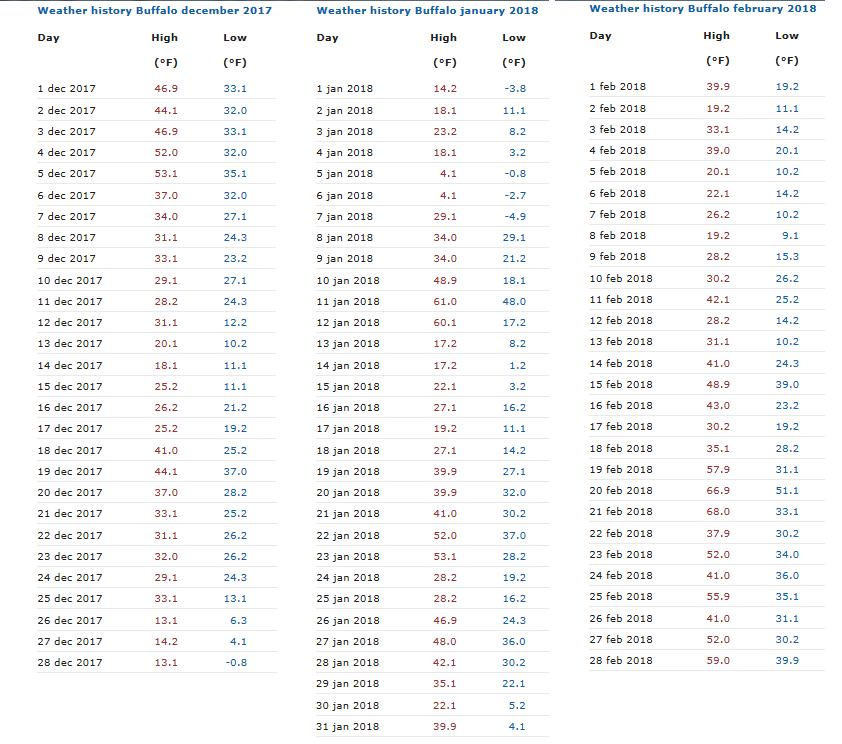Select the low value for 27 dec 2017
The width and height of the screenshot is (842, 744).
pyautogui.click(x=238, y=641)
